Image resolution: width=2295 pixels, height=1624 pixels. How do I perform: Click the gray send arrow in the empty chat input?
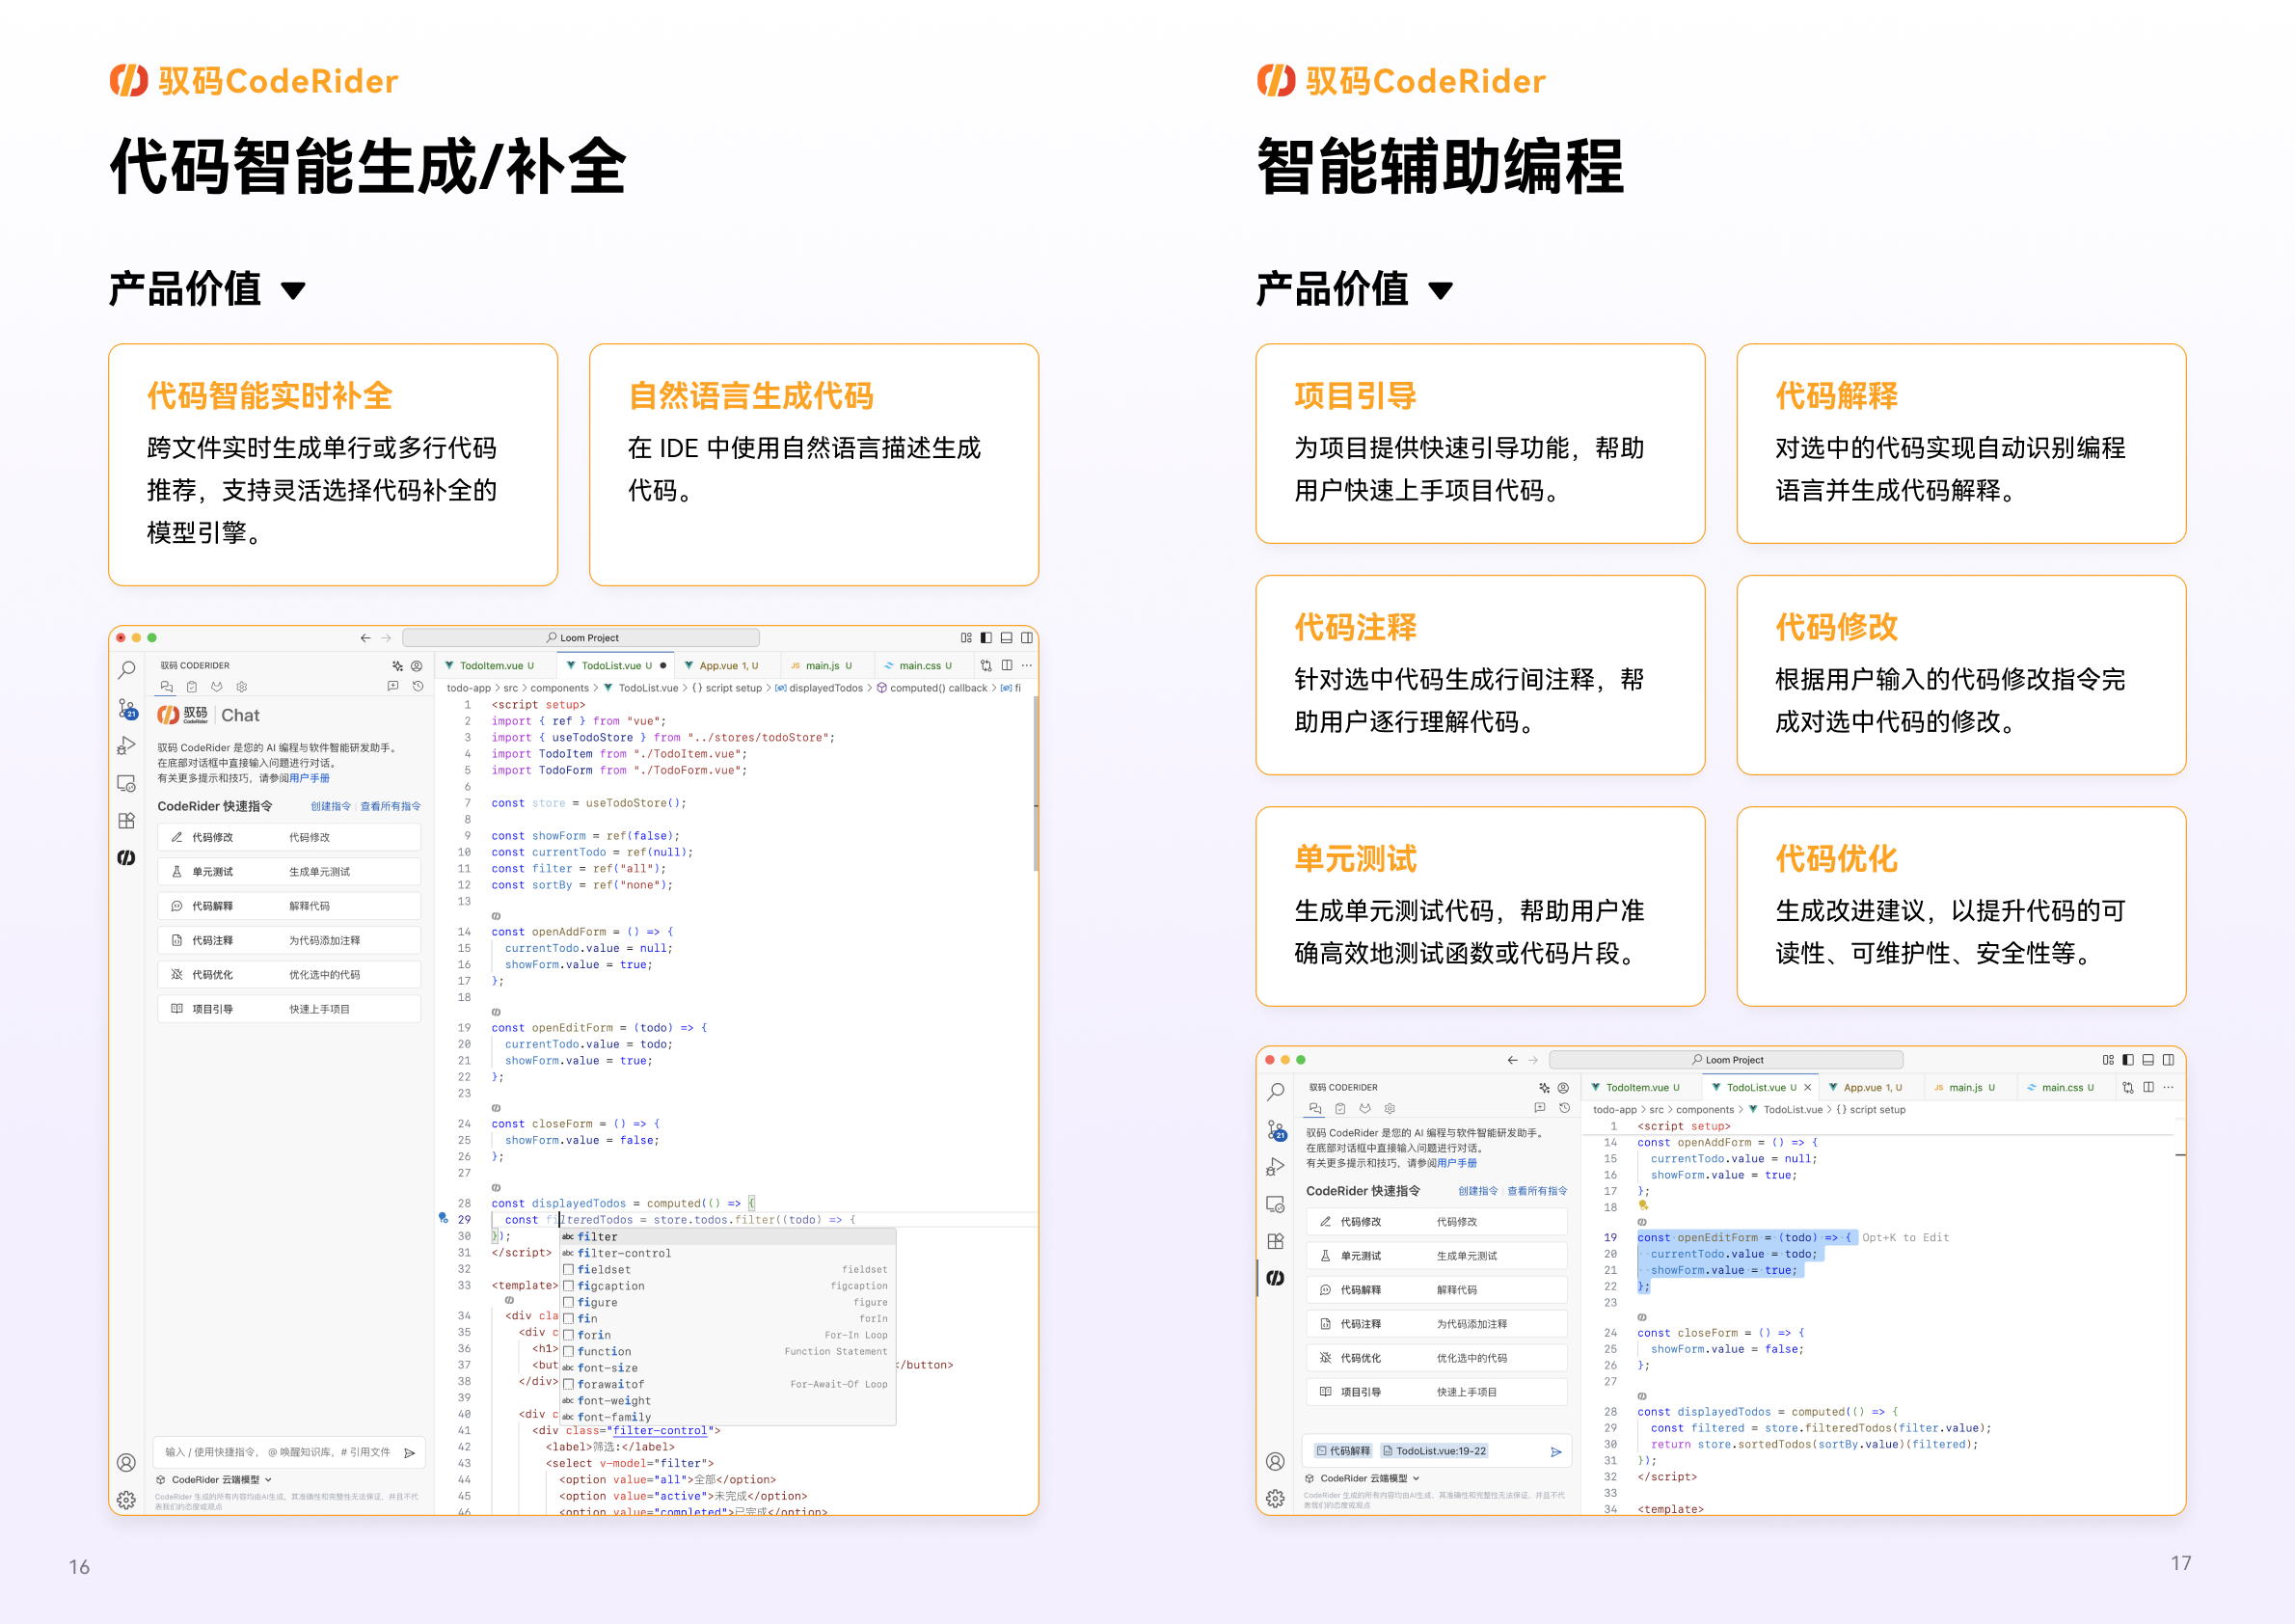[x=409, y=1453]
